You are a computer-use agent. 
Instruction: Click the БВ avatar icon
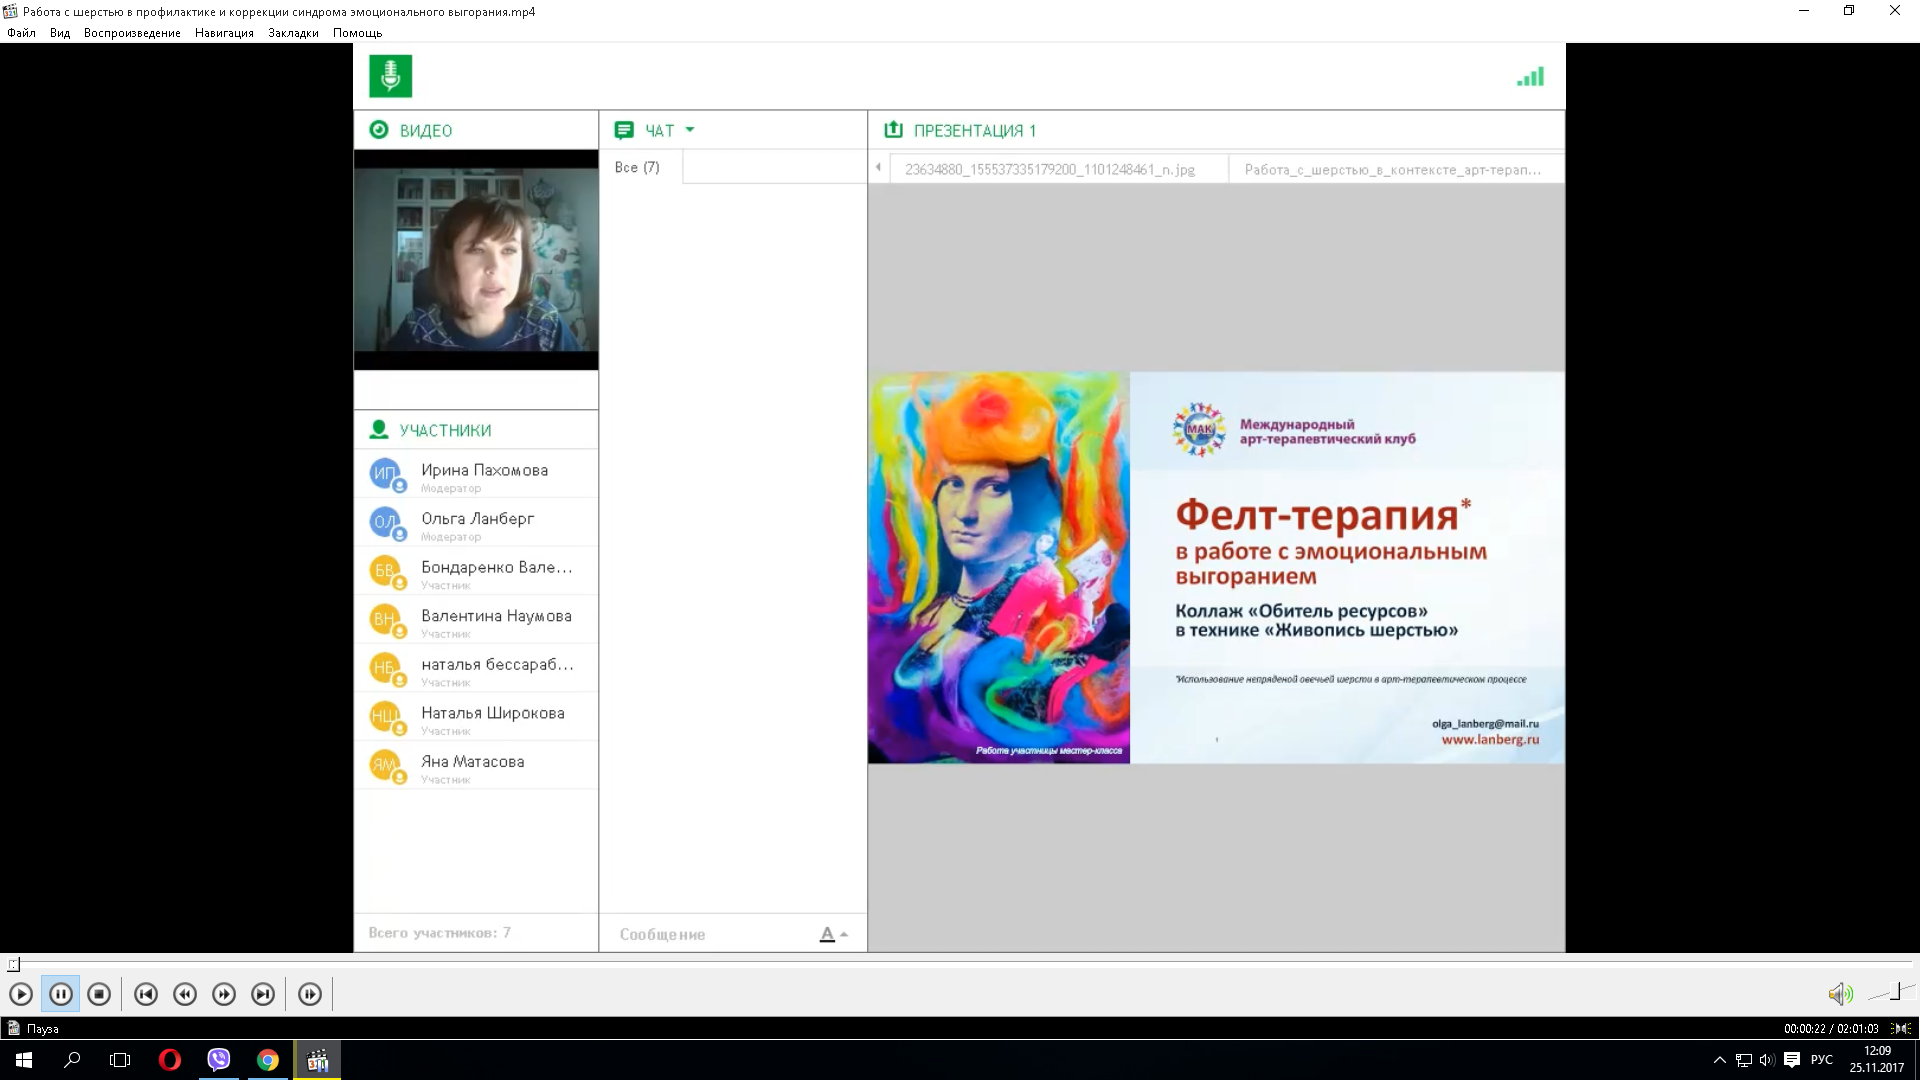386,571
